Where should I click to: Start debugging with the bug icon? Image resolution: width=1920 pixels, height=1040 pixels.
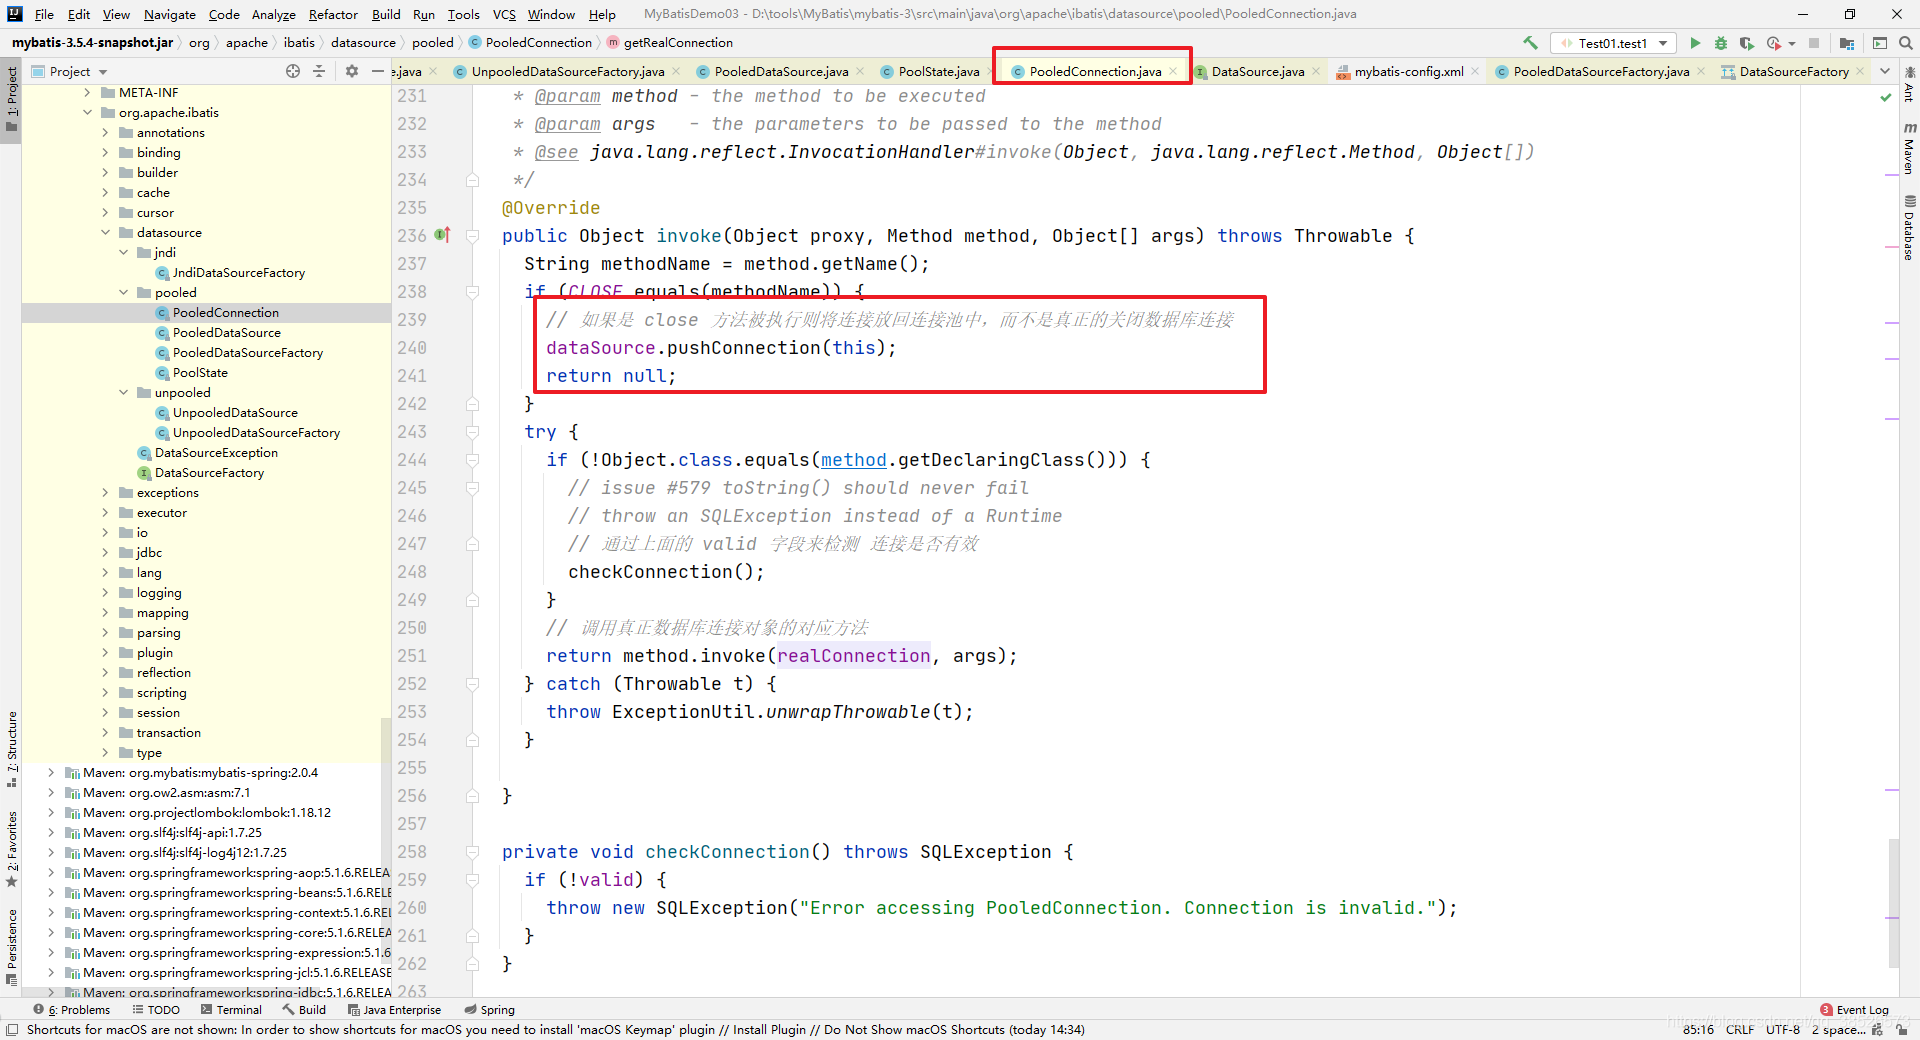coord(1721,43)
